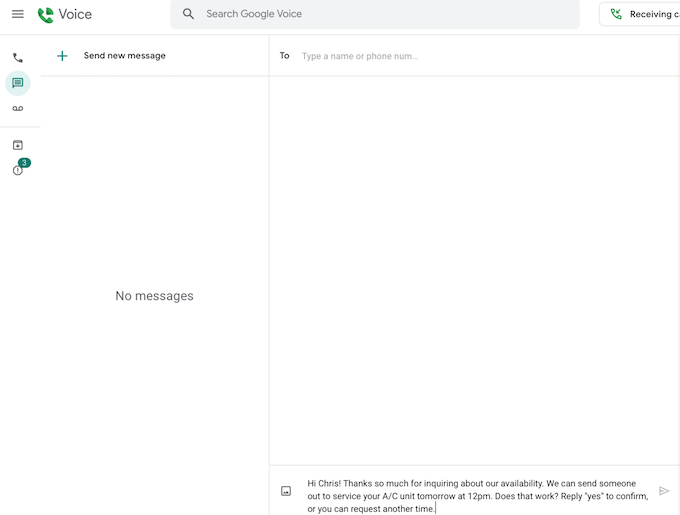Viewport: 680px width, 515px height.
Task: Click the Receiving calls phone icon
Action: (x=616, y=14)
